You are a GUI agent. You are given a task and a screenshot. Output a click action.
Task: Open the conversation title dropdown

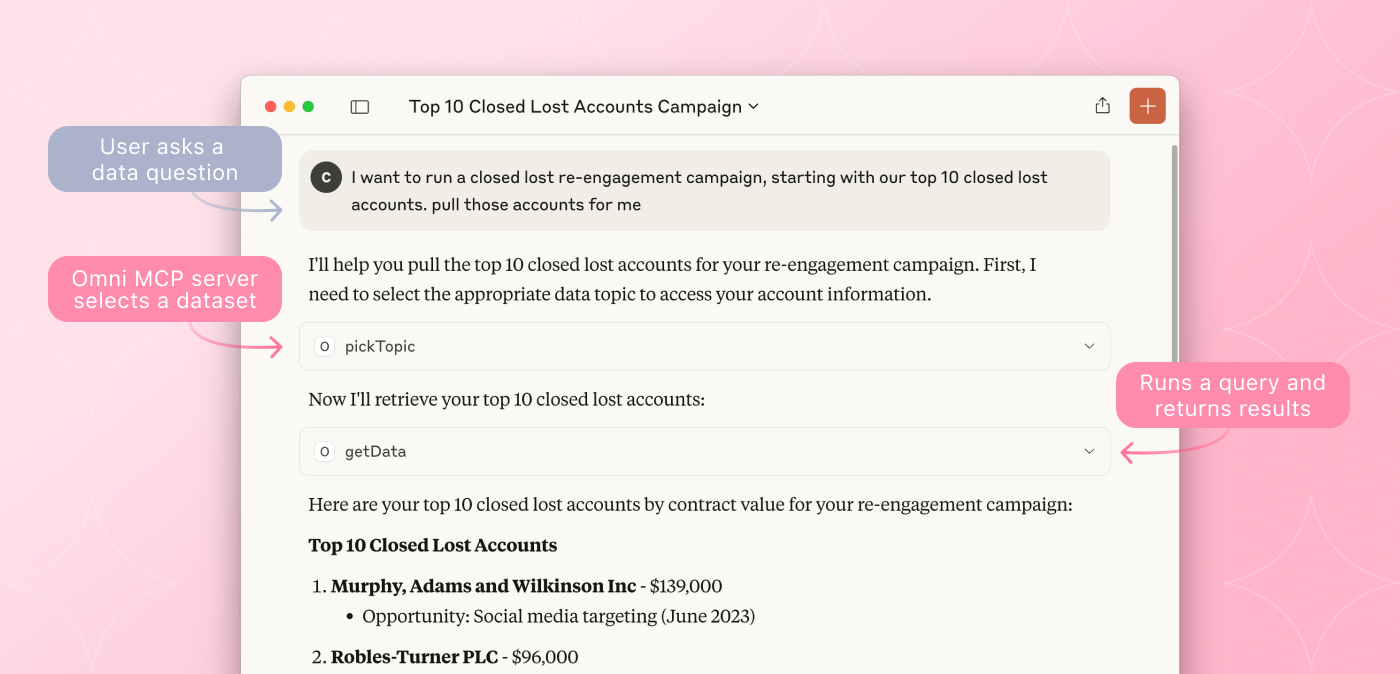point(584,106)
